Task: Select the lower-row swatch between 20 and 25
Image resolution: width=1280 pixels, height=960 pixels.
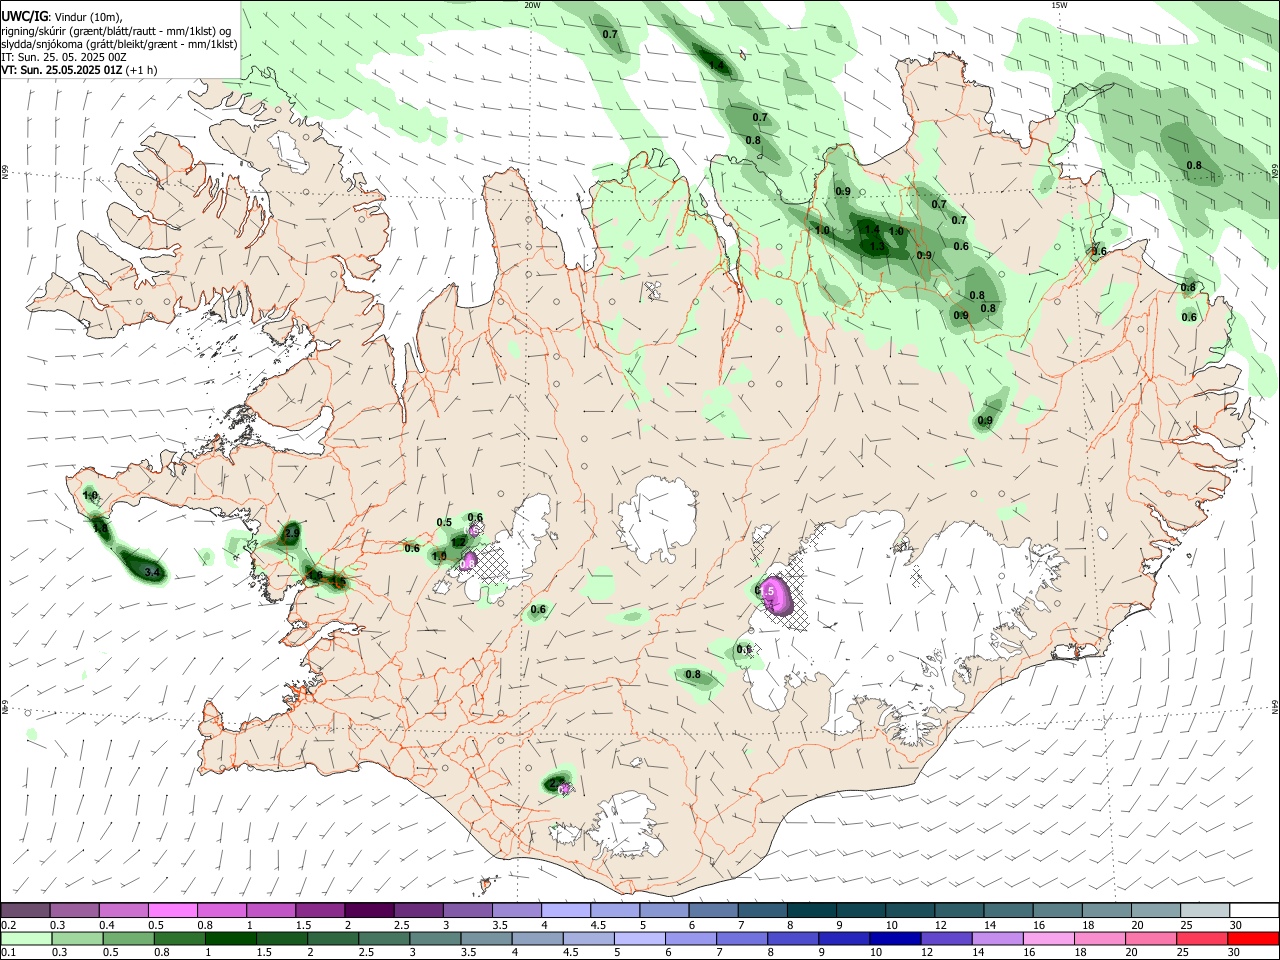Action: (1149, 938)
